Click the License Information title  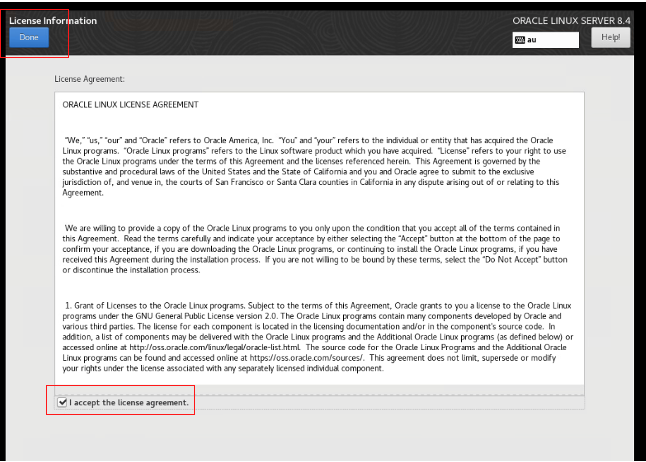coord(53,21)
